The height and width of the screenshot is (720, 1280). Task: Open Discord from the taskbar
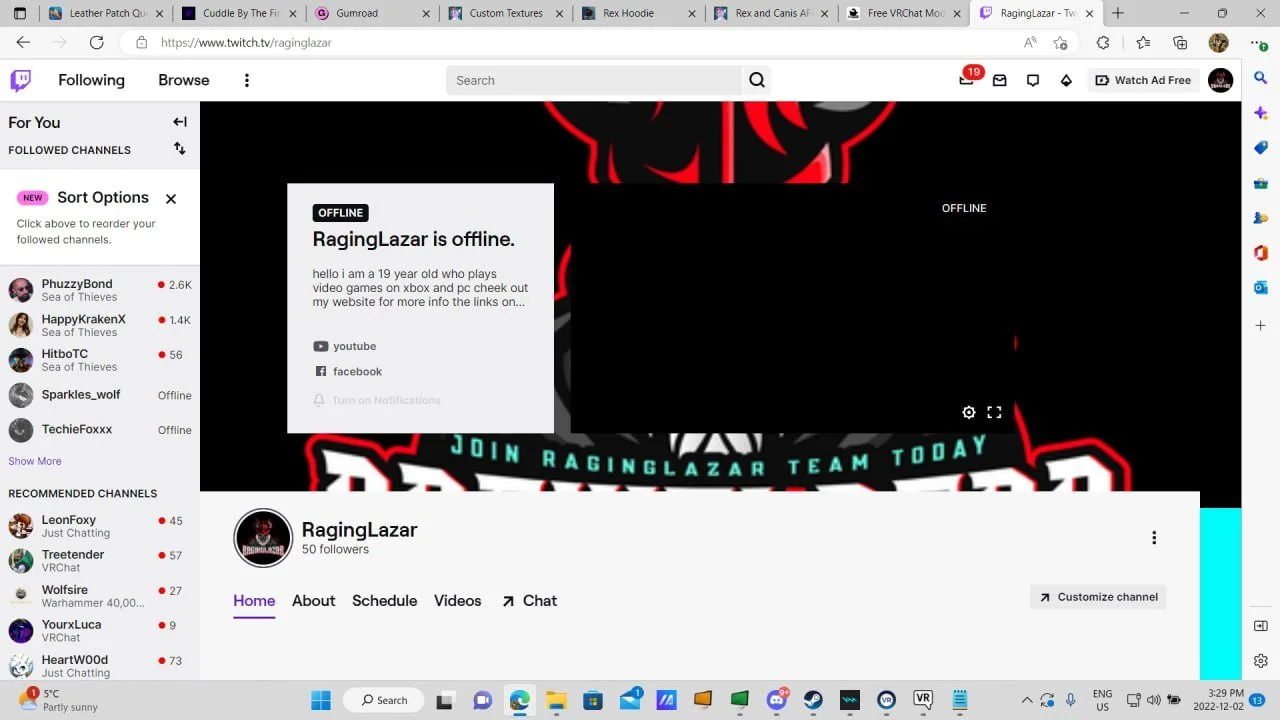777,700
